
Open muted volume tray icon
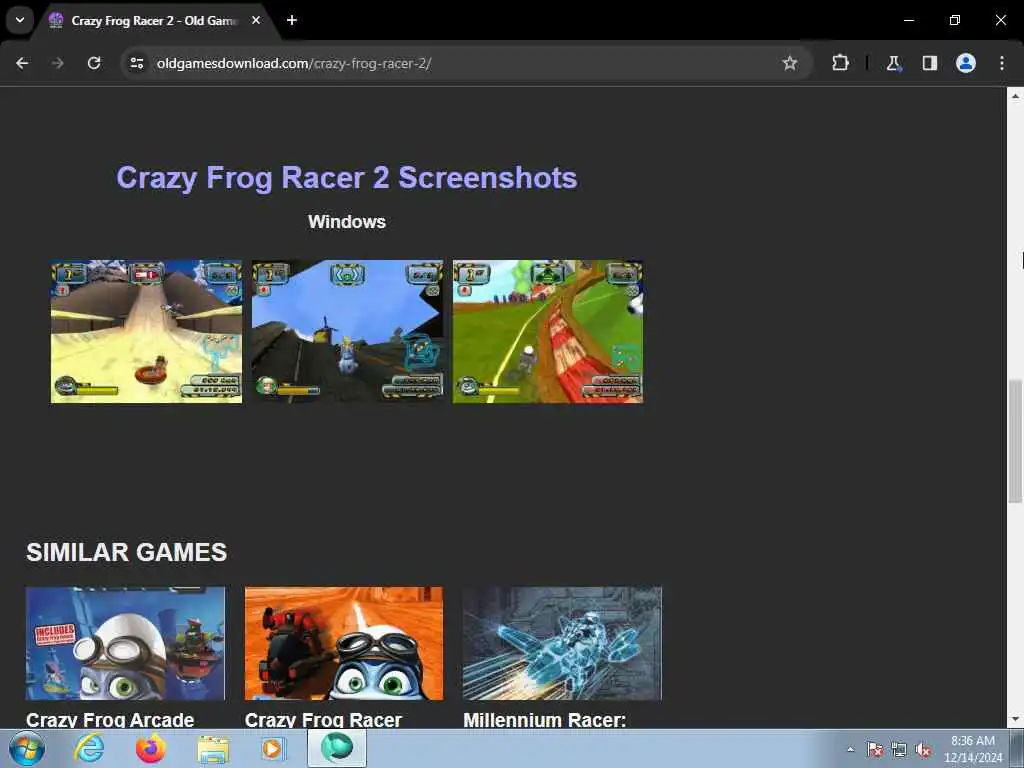pyautogui.click(x=923, y=750)
